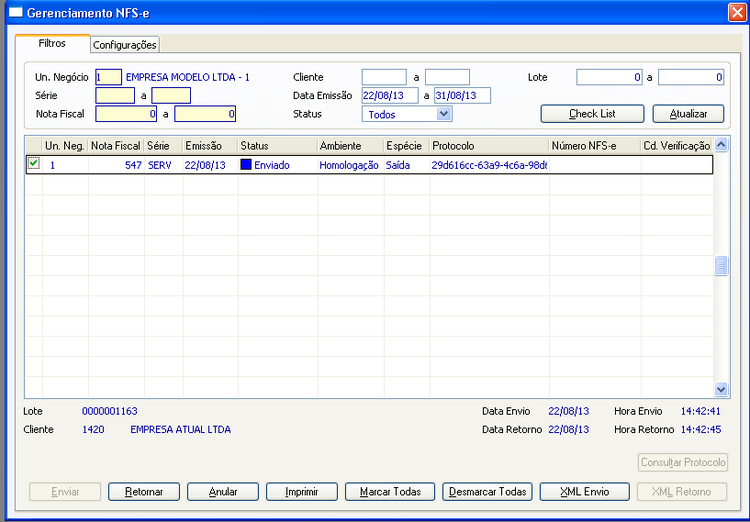The height and width of the screenshot is (522, 750).
Task: Close the Gerenciamento NFS-e window
Action: pos(737,12)
